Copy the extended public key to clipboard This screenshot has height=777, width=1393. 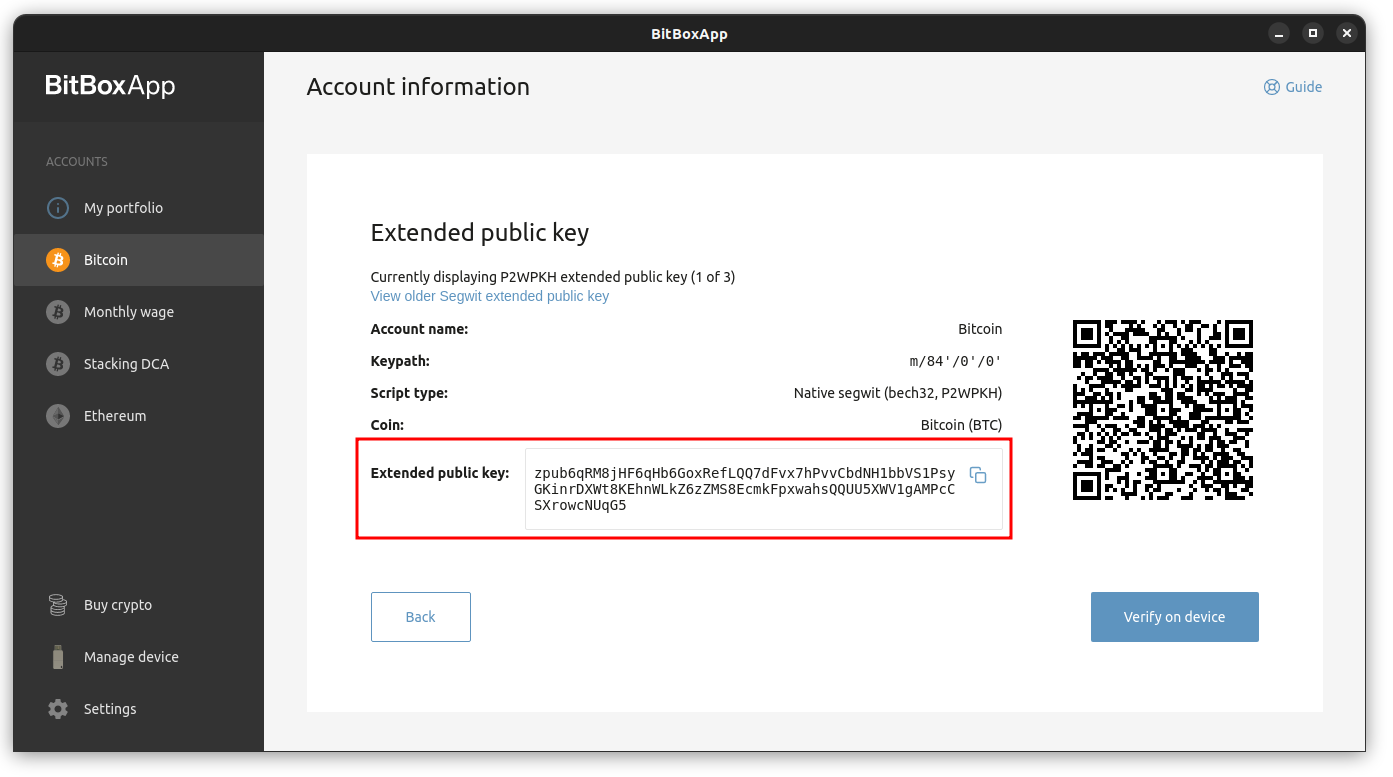pos(978,475)
